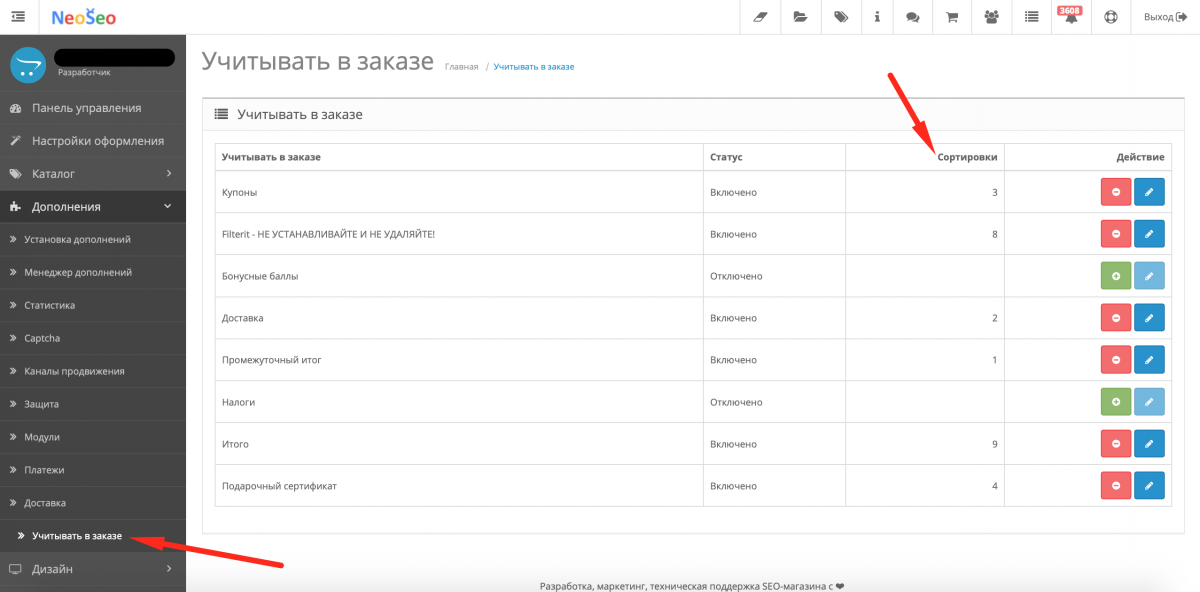Edit Filterit with blue pencil button
This screenshot has height=592, width=1200.
1149,234
